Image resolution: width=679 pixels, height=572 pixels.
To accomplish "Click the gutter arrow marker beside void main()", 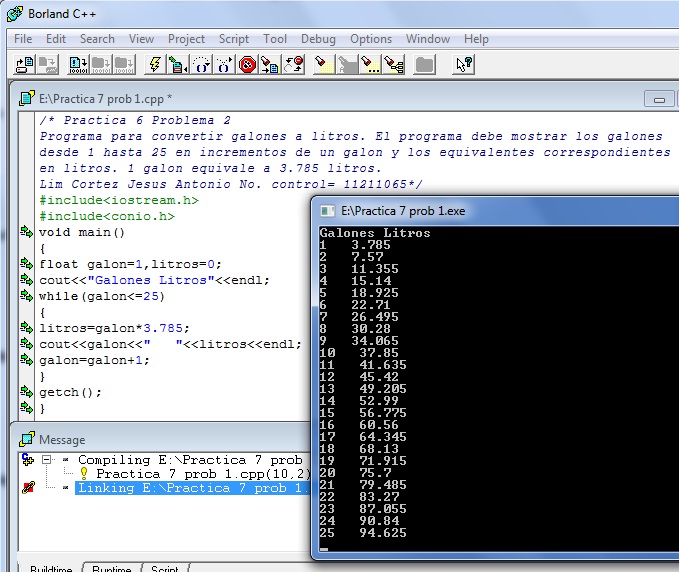I will pos(26,232).
